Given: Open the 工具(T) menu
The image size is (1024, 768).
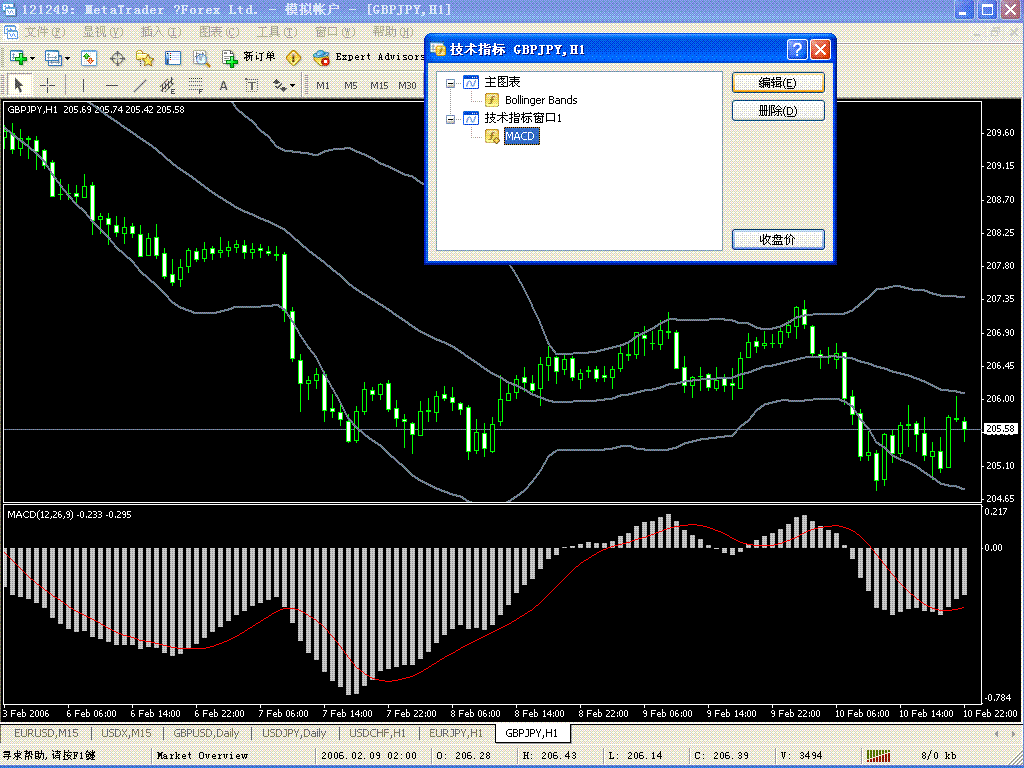Looking at the screenshot, I should pos(277,31).
